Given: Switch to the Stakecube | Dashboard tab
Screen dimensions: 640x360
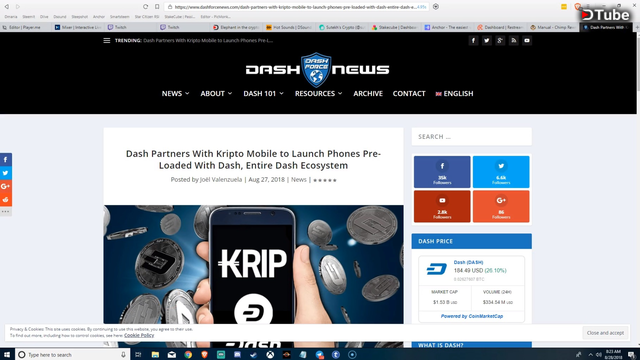Looking at the screenshot, I should 395,27.
